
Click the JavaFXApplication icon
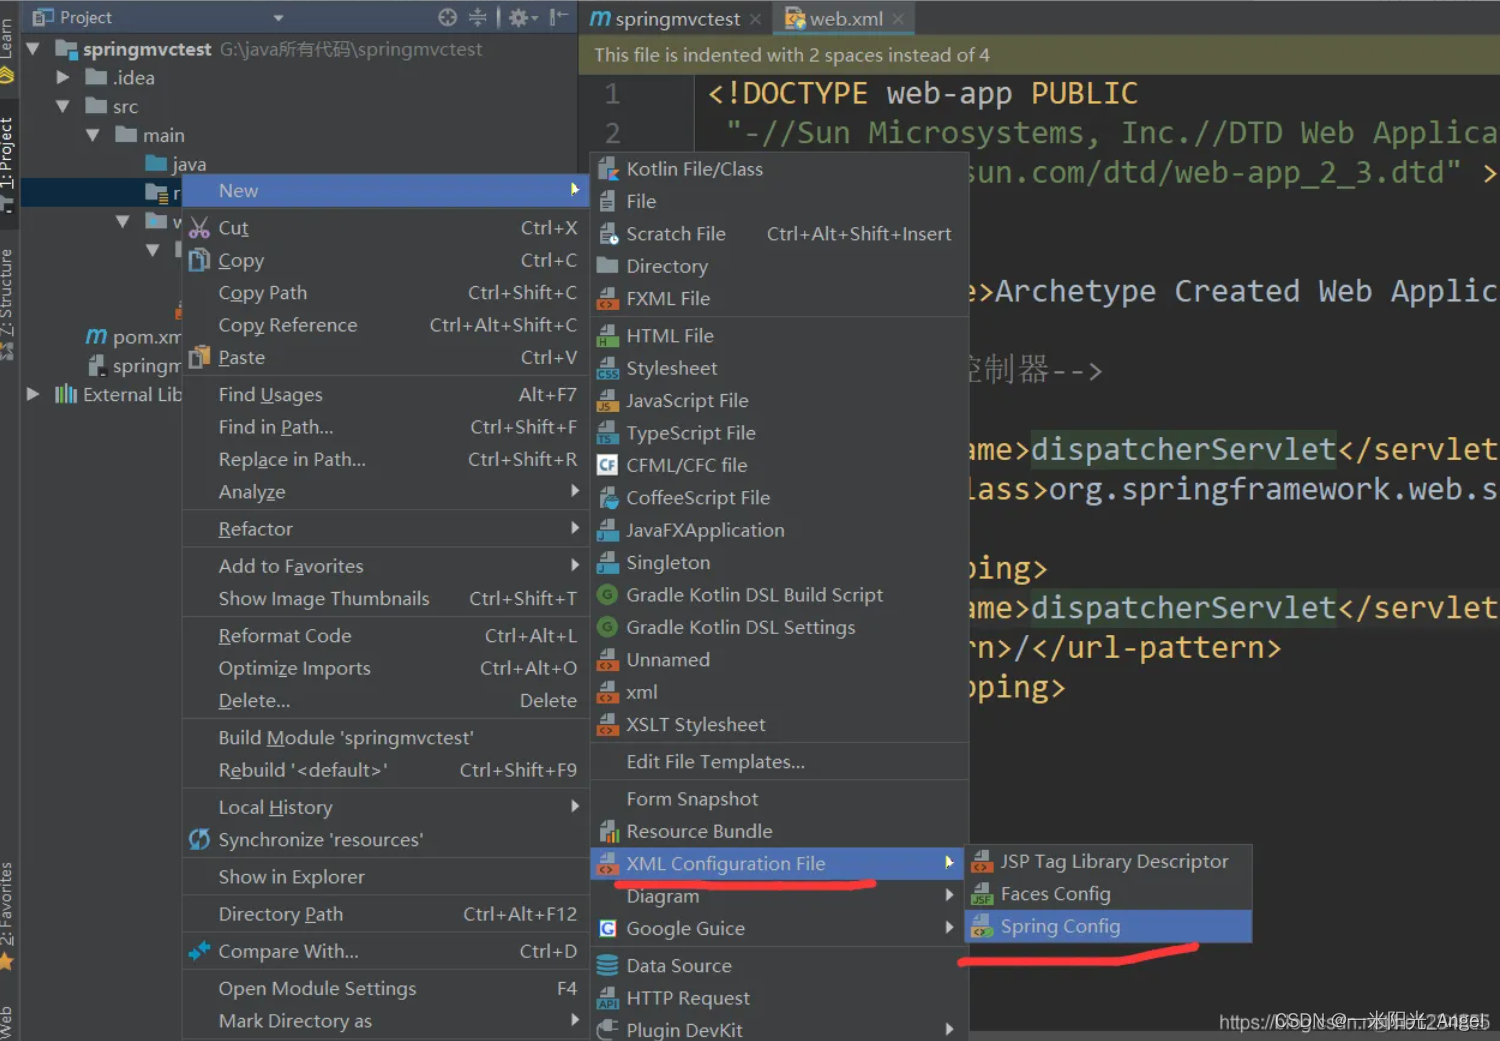click(x=607, y=530)
